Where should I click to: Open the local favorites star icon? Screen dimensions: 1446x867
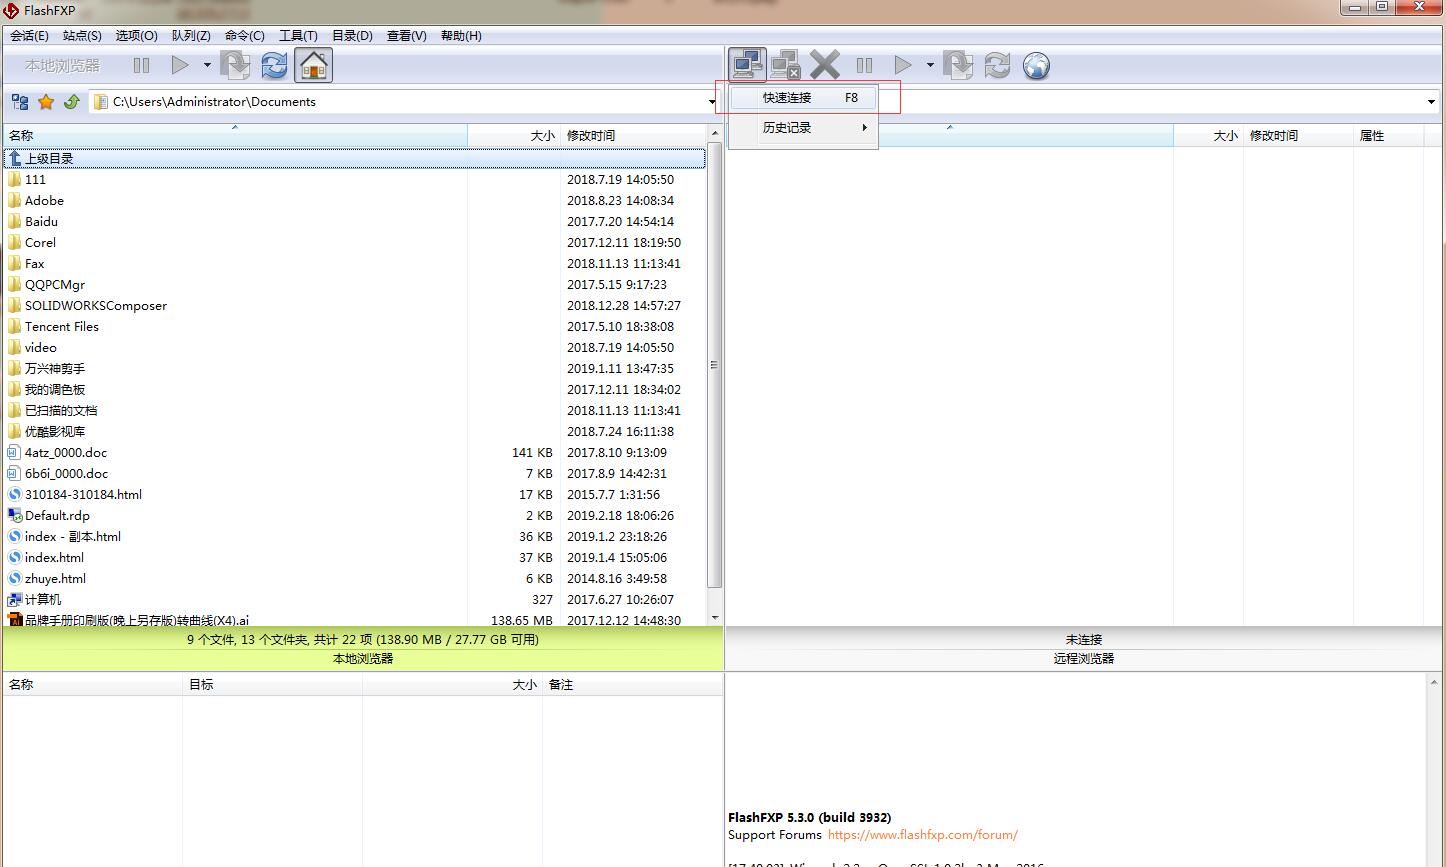(46, 102)
